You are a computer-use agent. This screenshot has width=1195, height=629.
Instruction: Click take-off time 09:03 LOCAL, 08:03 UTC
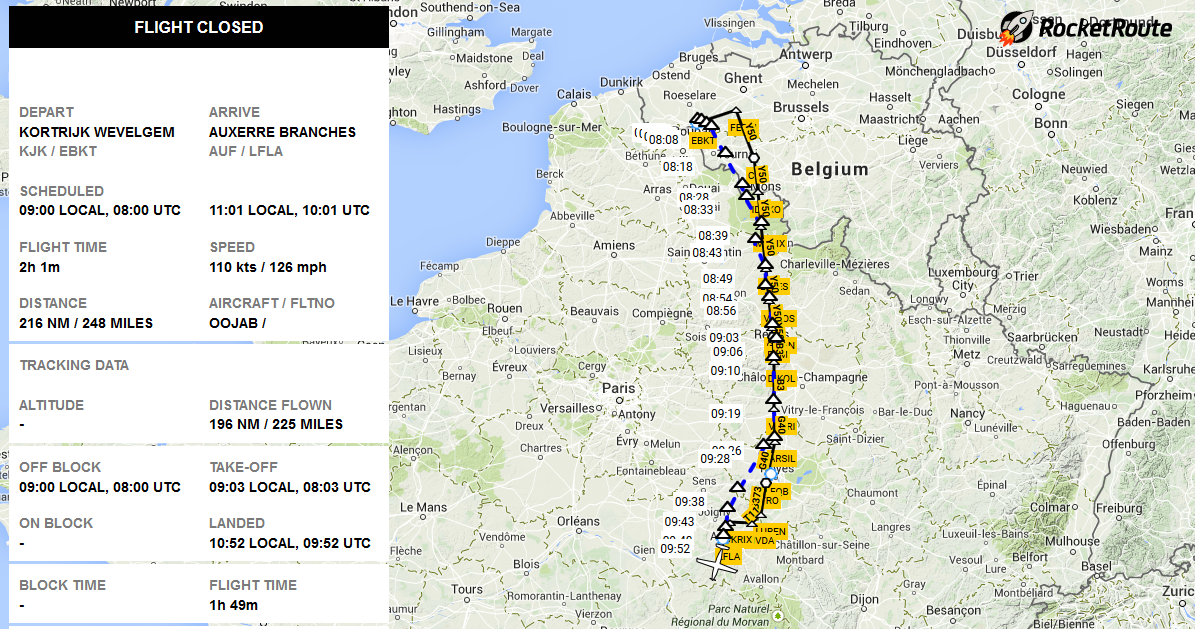(x=290, y=487)
